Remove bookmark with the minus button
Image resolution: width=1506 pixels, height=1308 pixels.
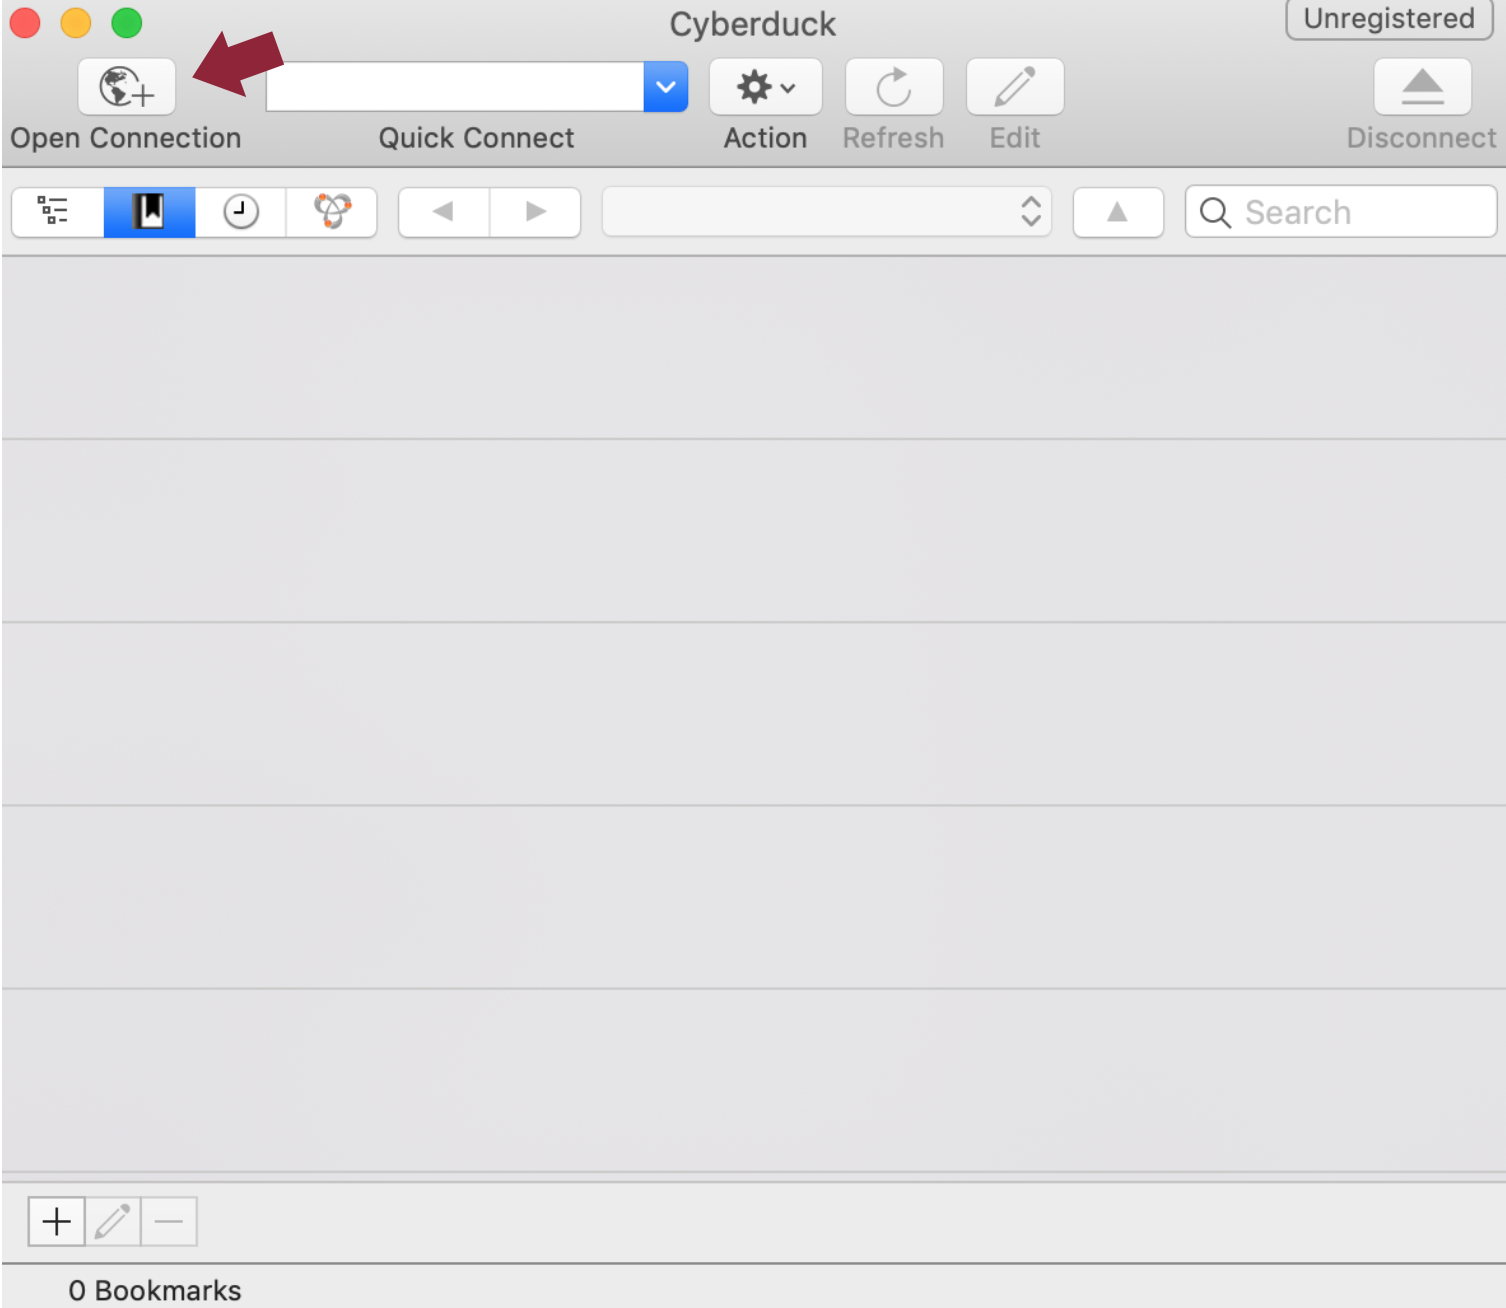[x=169, y=1221]
